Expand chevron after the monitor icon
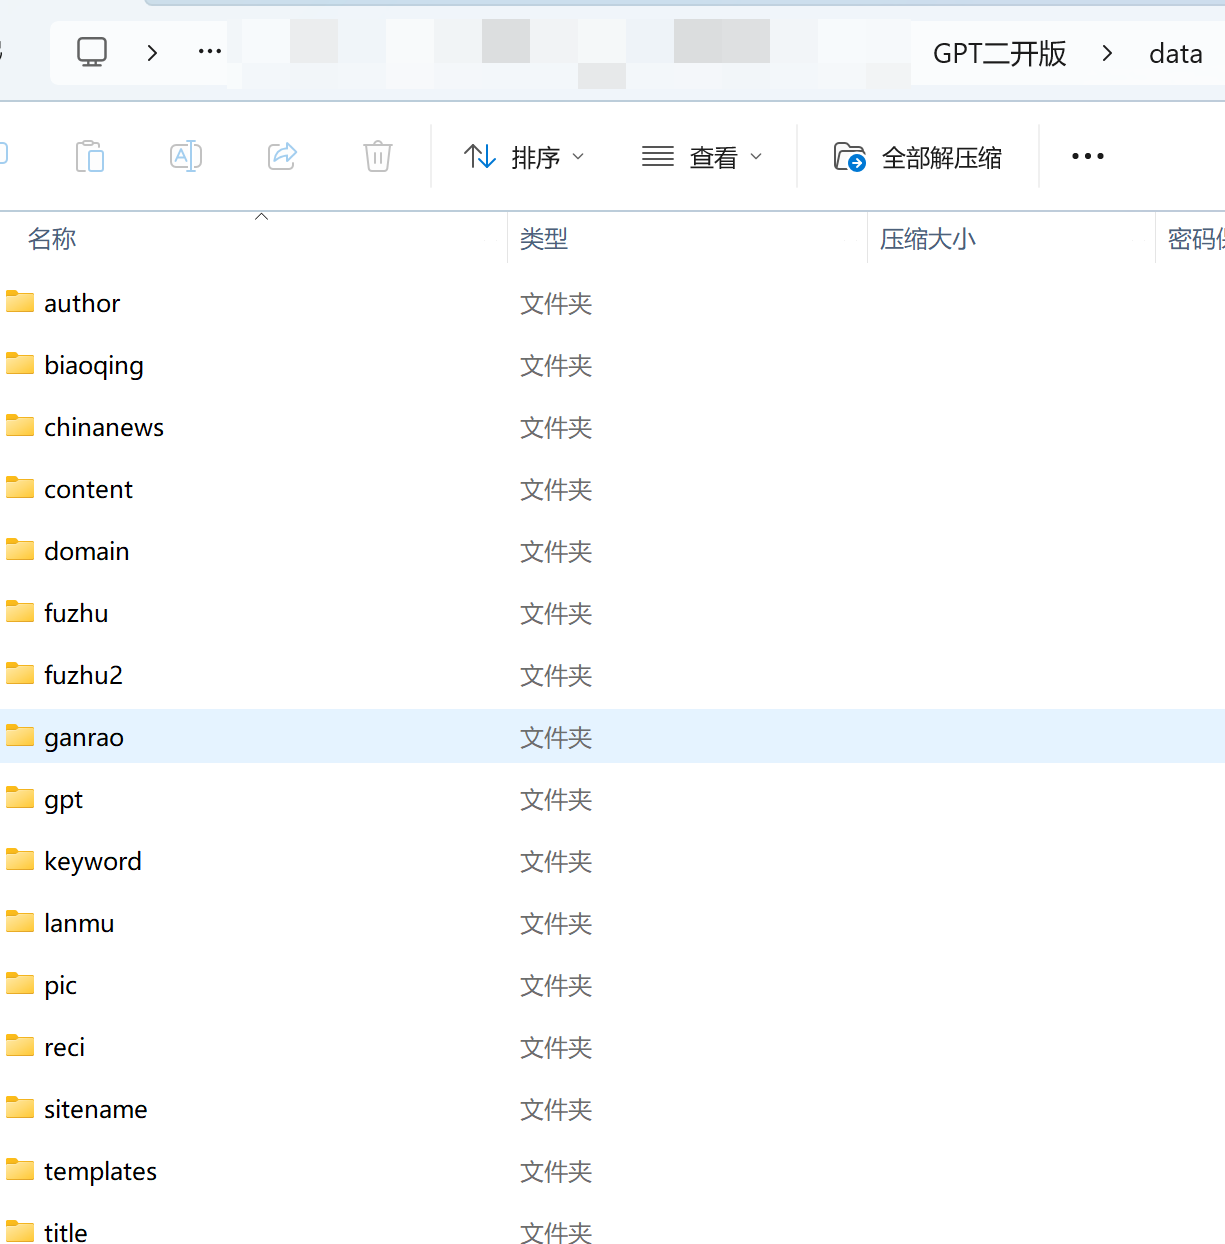Viewport: 1225px width, 1244px height. (x=152, y=53)
